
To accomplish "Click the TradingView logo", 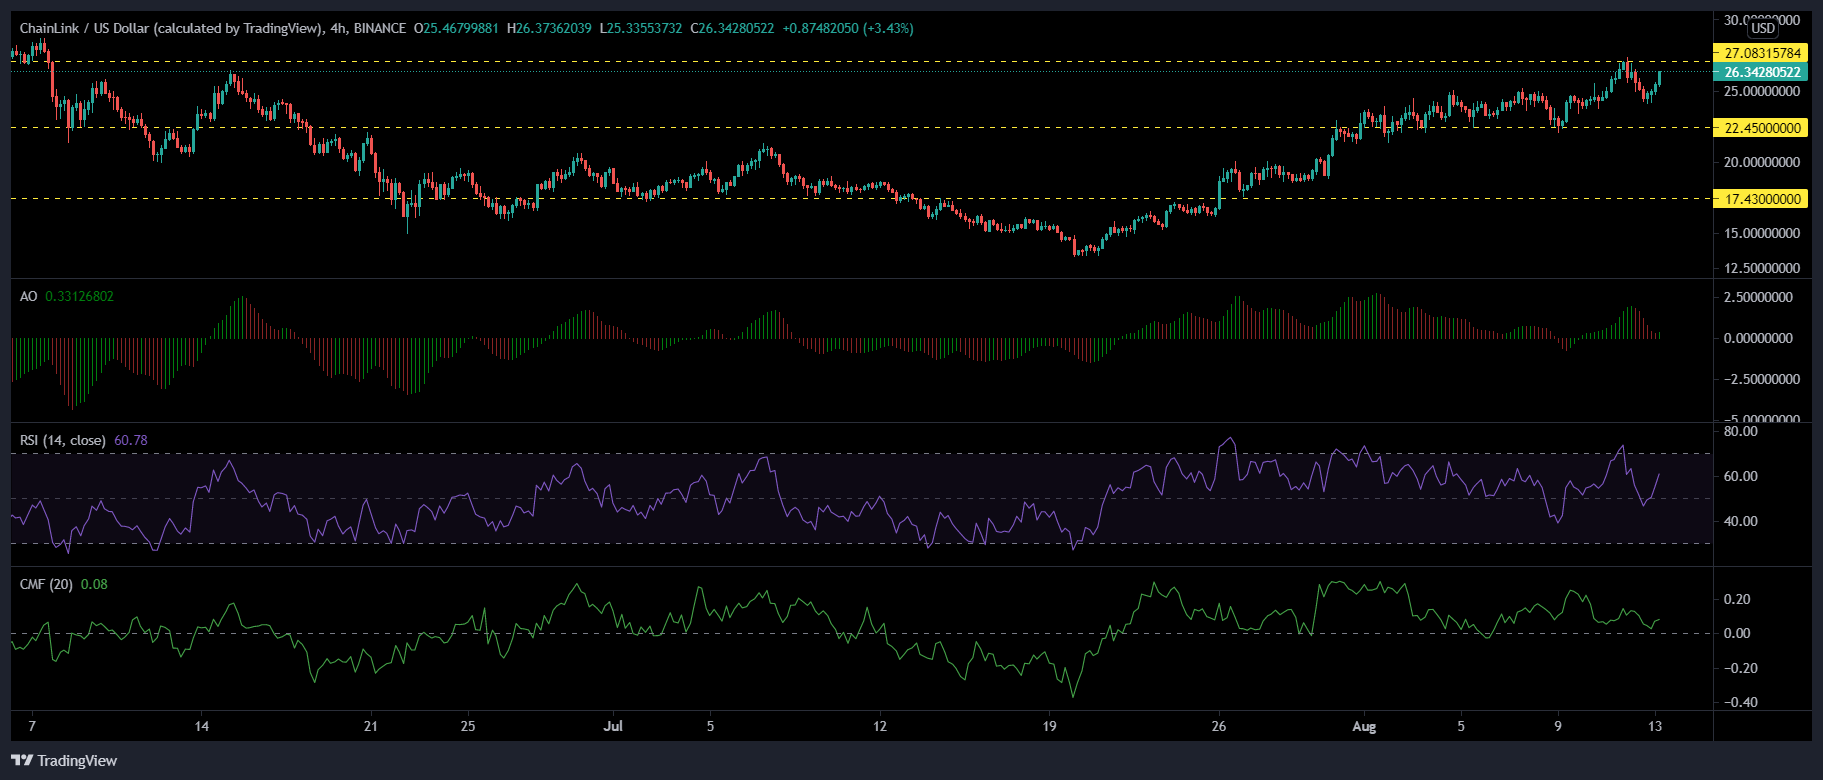I will 64,761.
